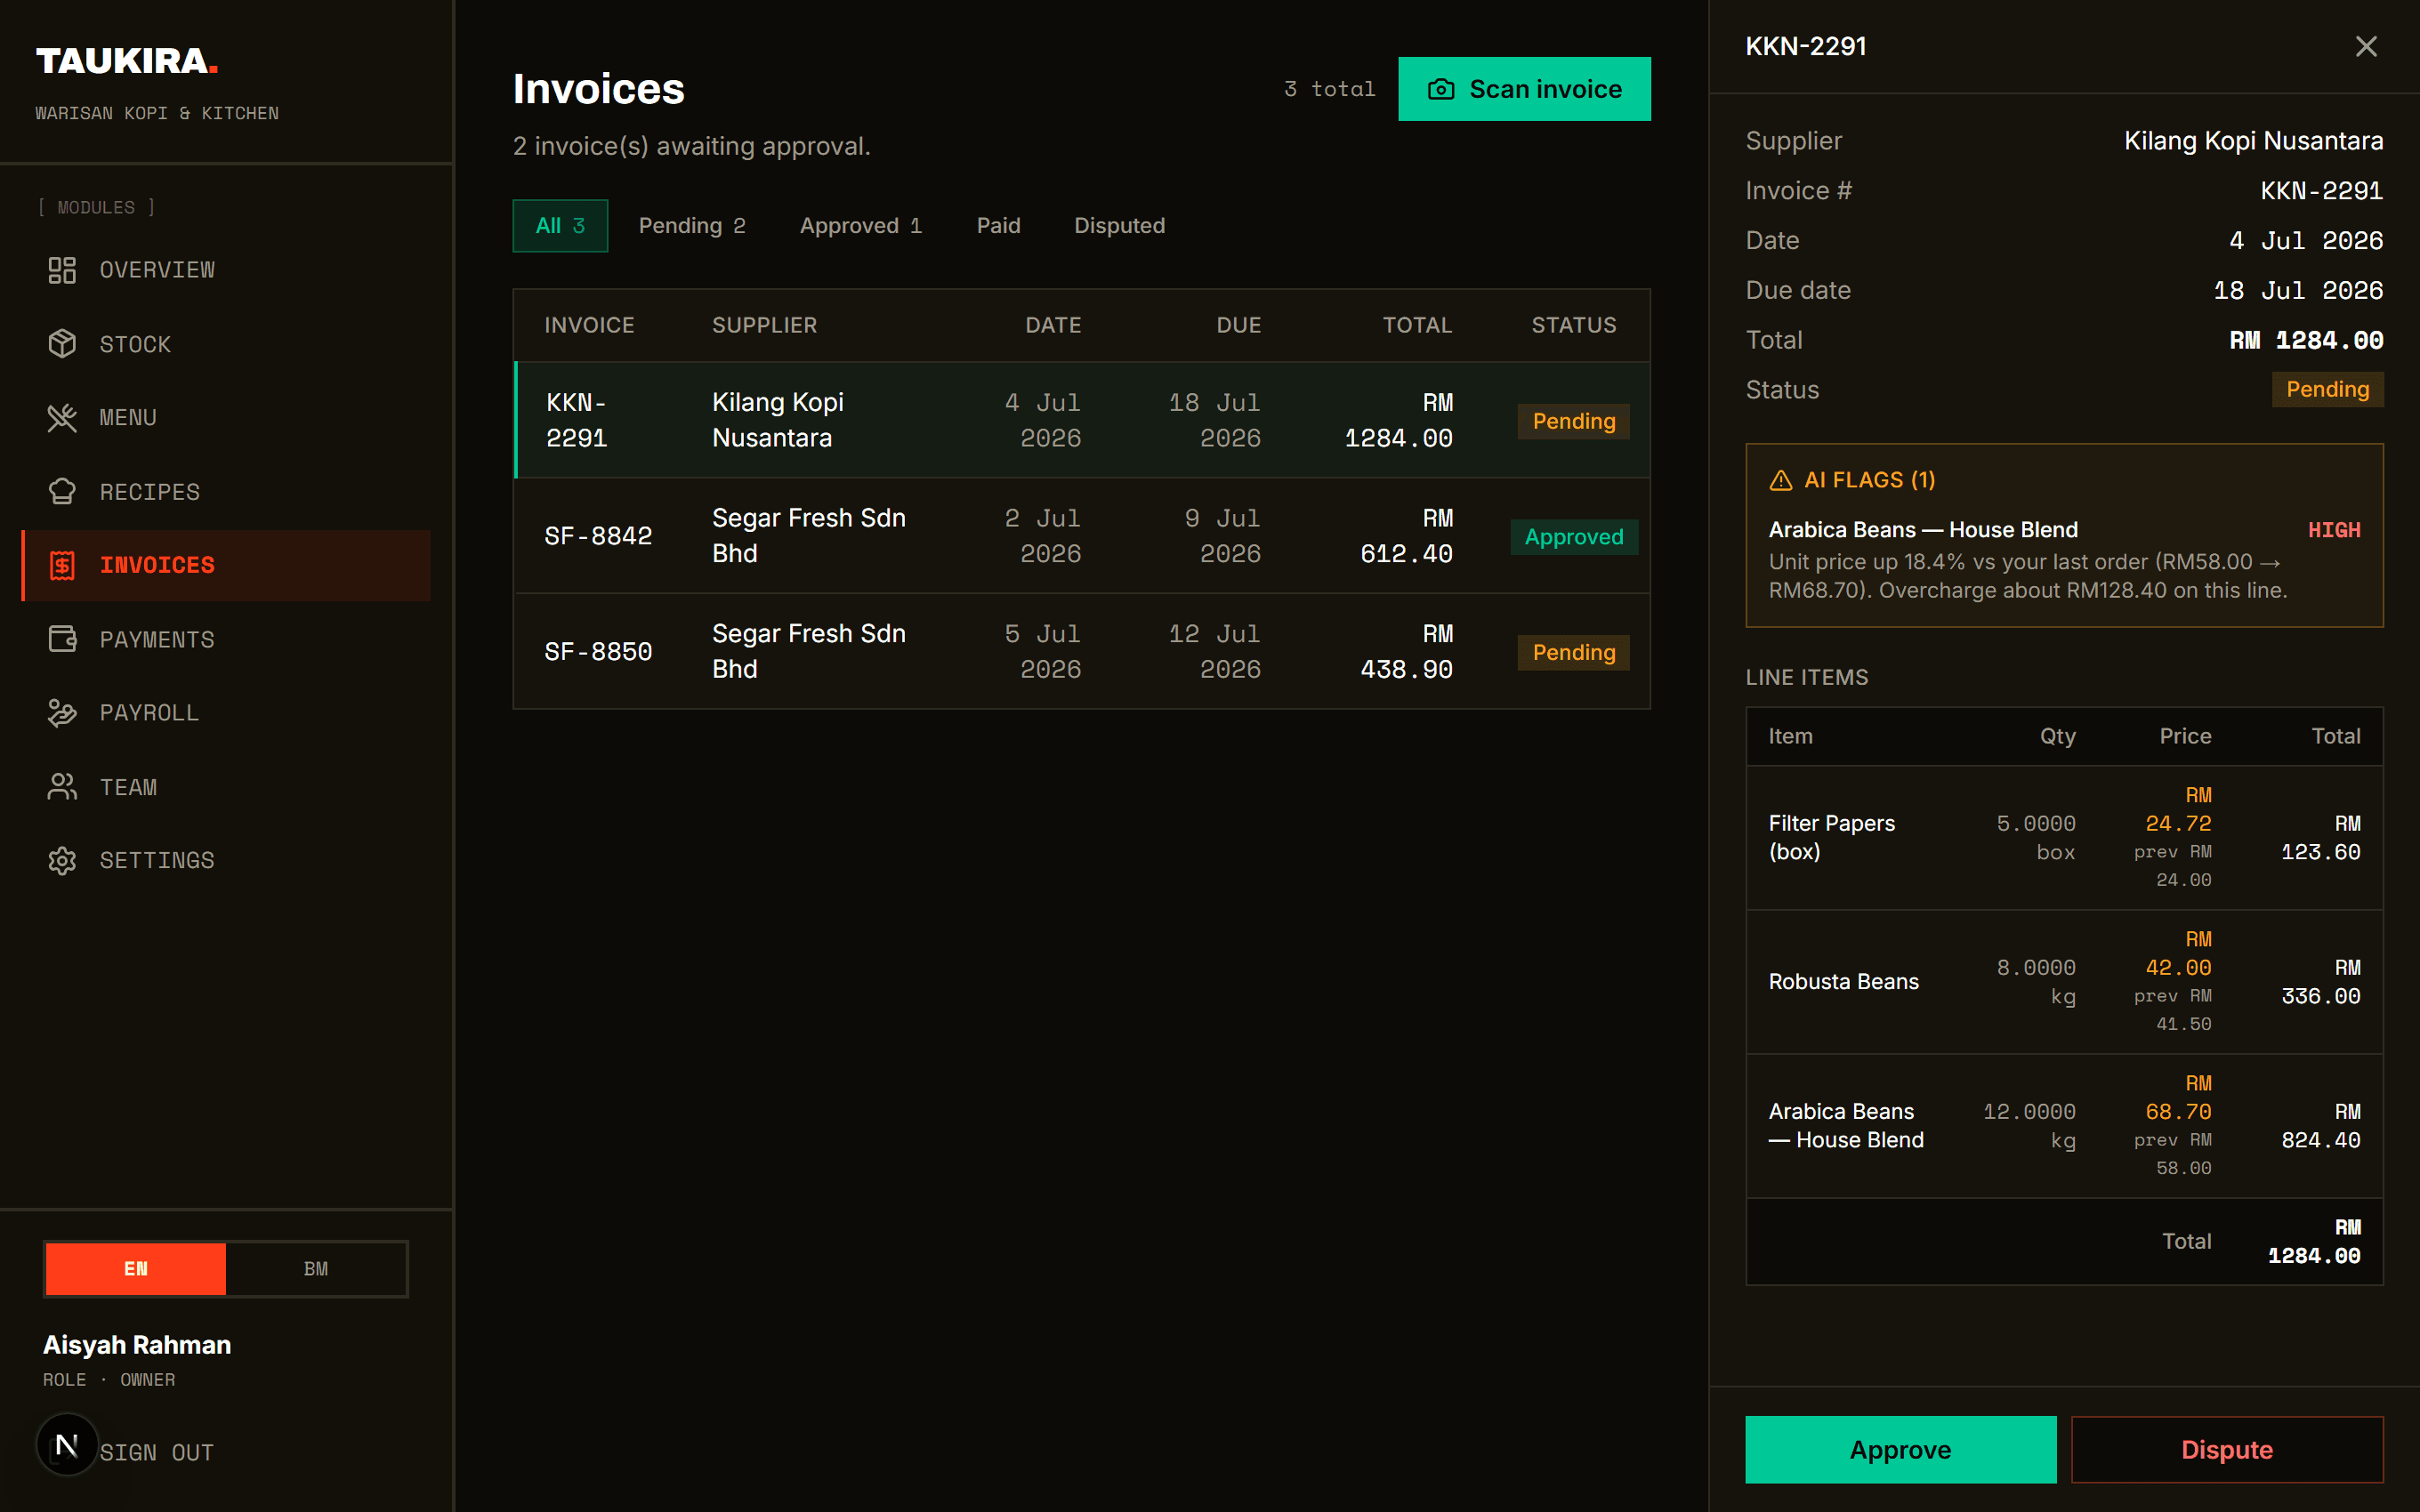Click the AI Flags warning triangle icon
This screenshot has width=2420, height=1512.
pyautogui.click(x=1780, y=480)
